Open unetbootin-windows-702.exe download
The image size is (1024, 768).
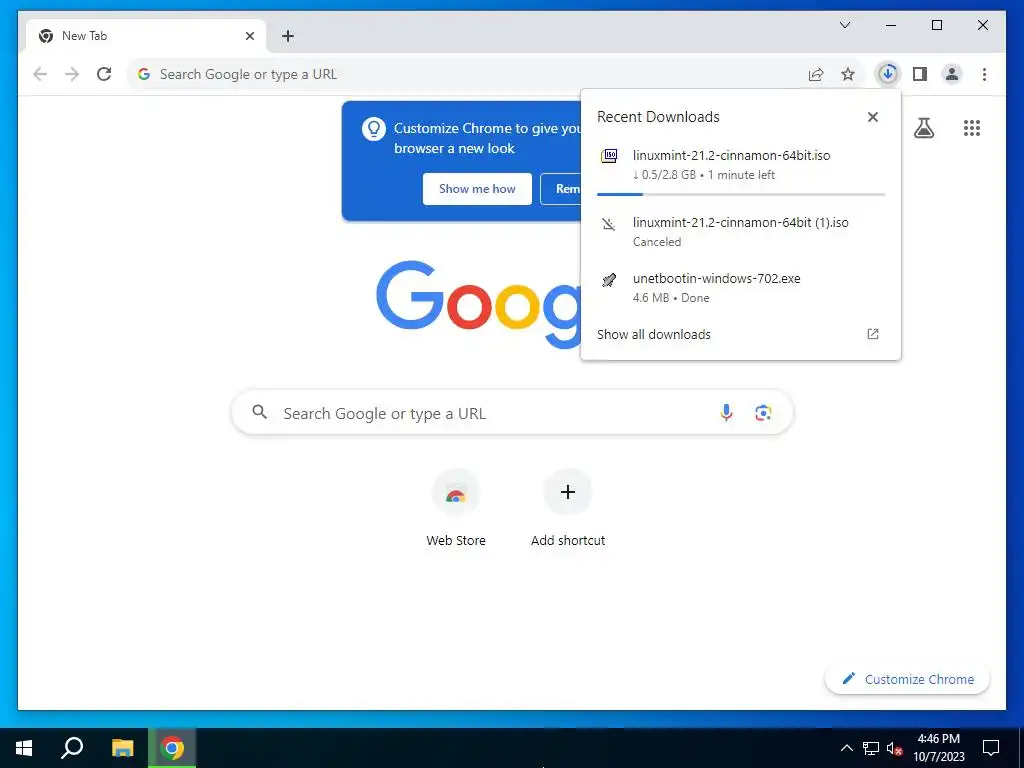(x=741, y=287)
